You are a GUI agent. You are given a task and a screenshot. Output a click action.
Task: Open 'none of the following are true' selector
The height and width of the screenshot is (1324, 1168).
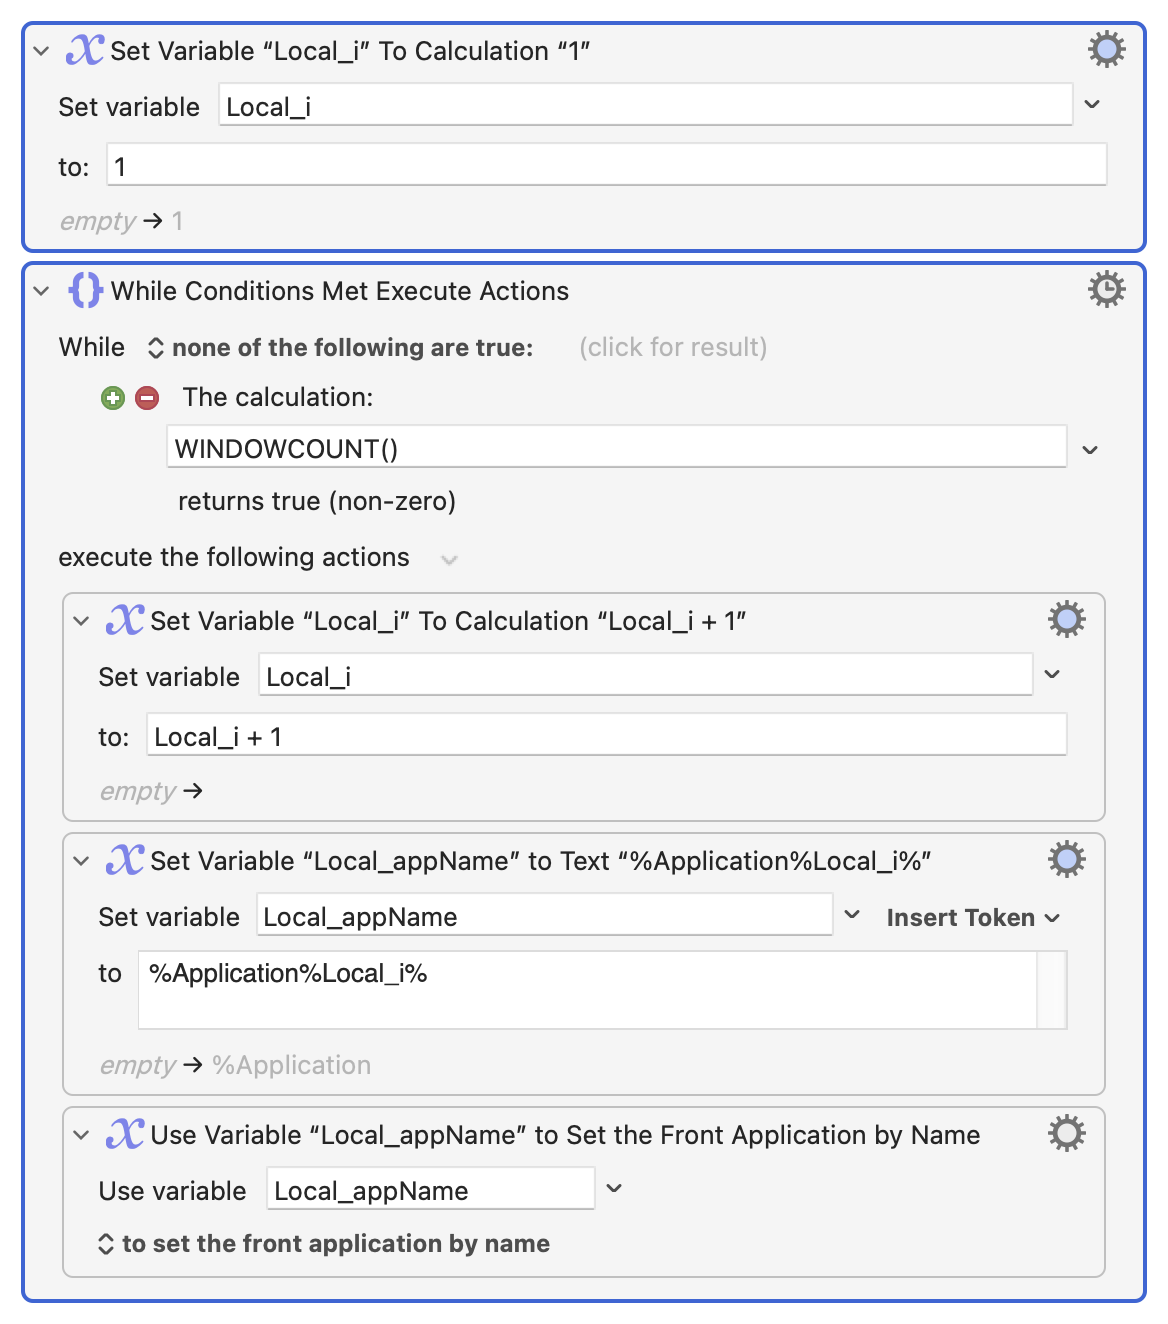[x=340, y=348]
